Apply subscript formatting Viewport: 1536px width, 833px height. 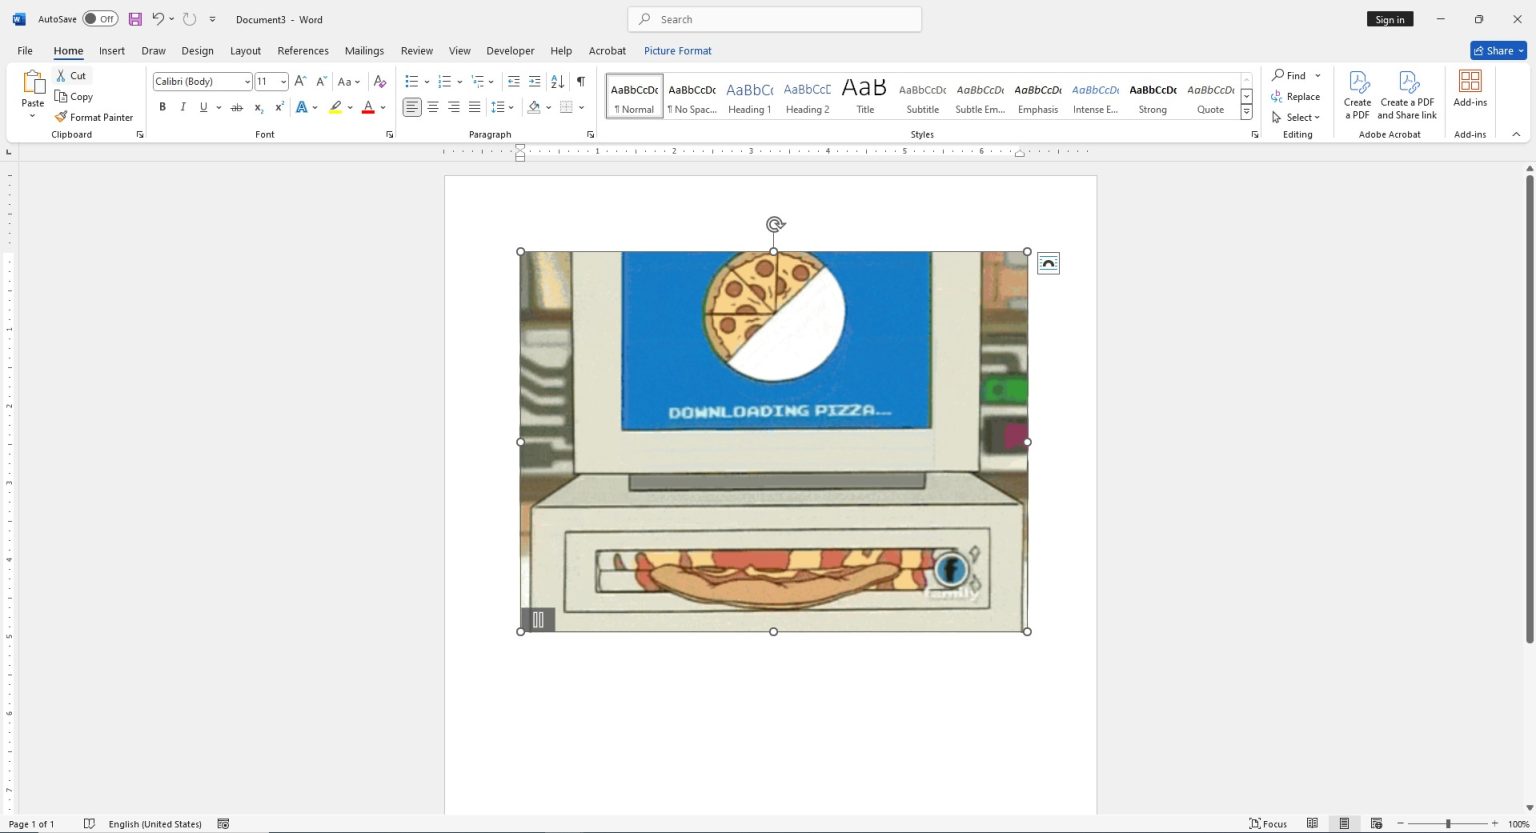tap(258, 107)
